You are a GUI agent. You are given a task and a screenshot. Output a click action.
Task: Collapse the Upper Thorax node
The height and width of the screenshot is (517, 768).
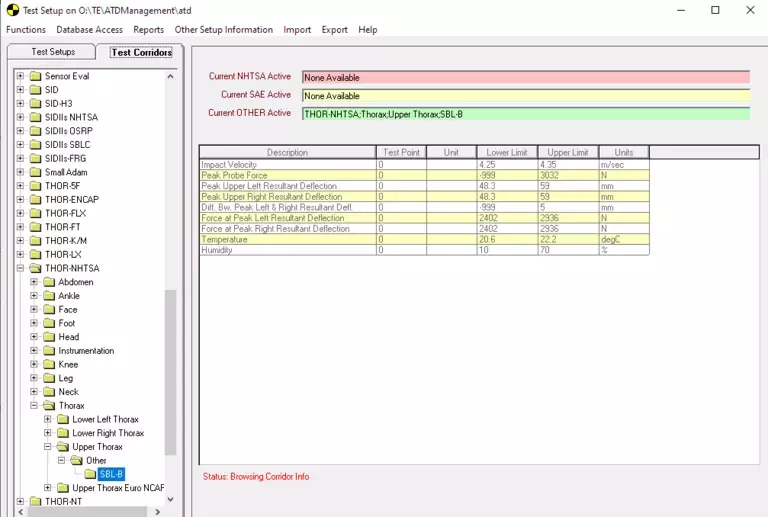point(48,447)
